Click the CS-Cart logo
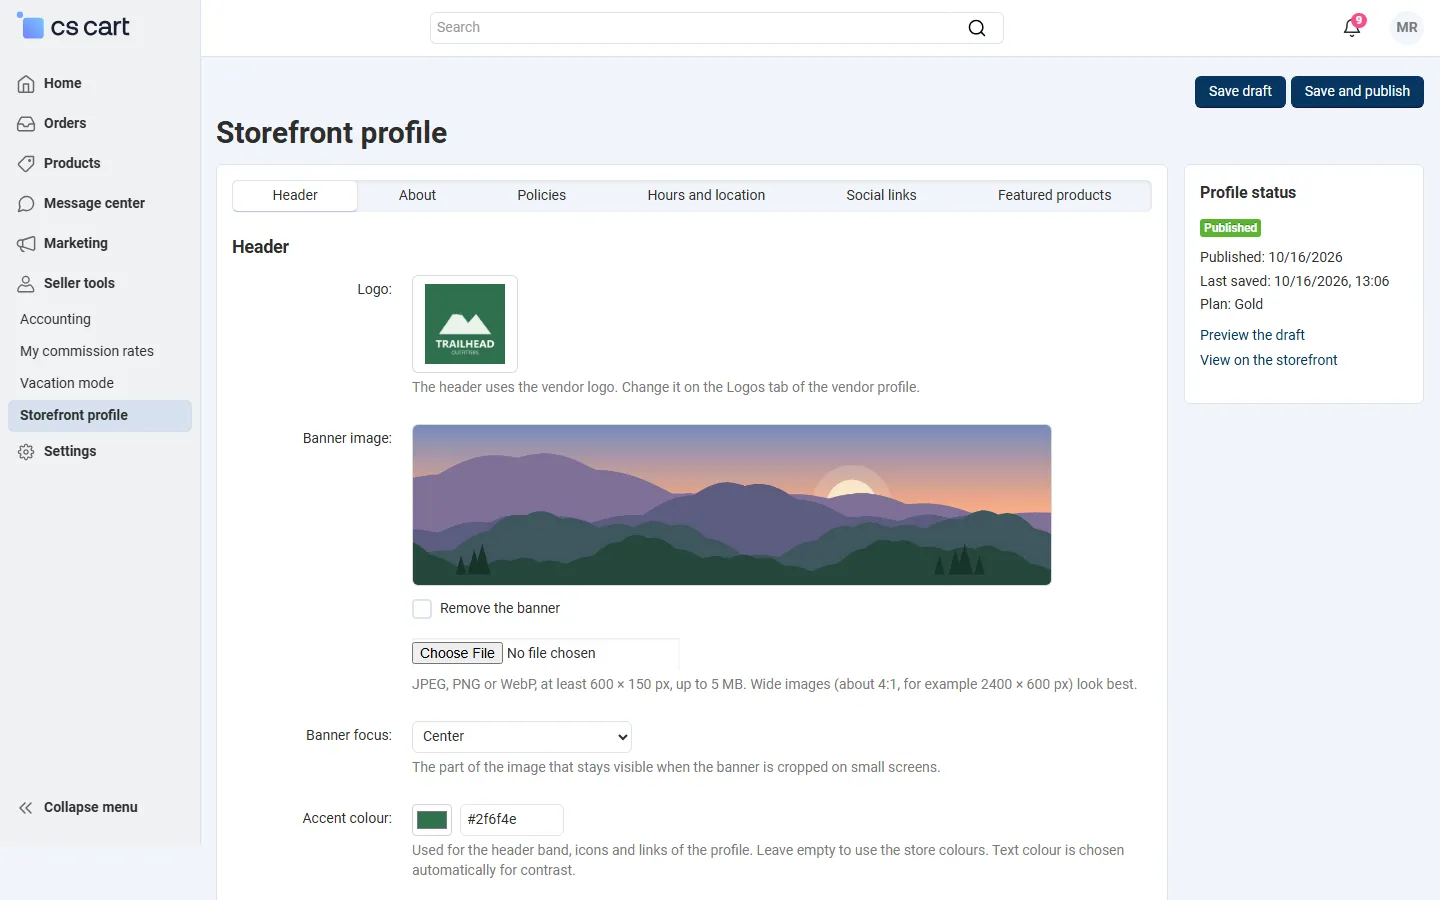Screen dimensions: 1440x900 (74, 27)
